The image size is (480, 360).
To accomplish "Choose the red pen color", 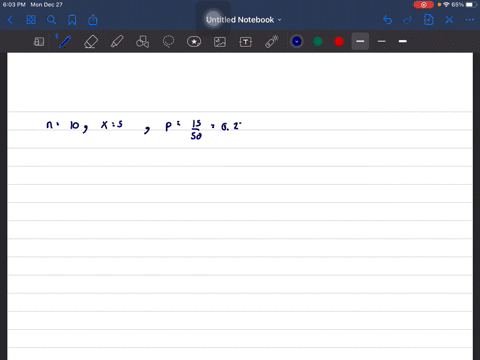I will coord(339,41).
